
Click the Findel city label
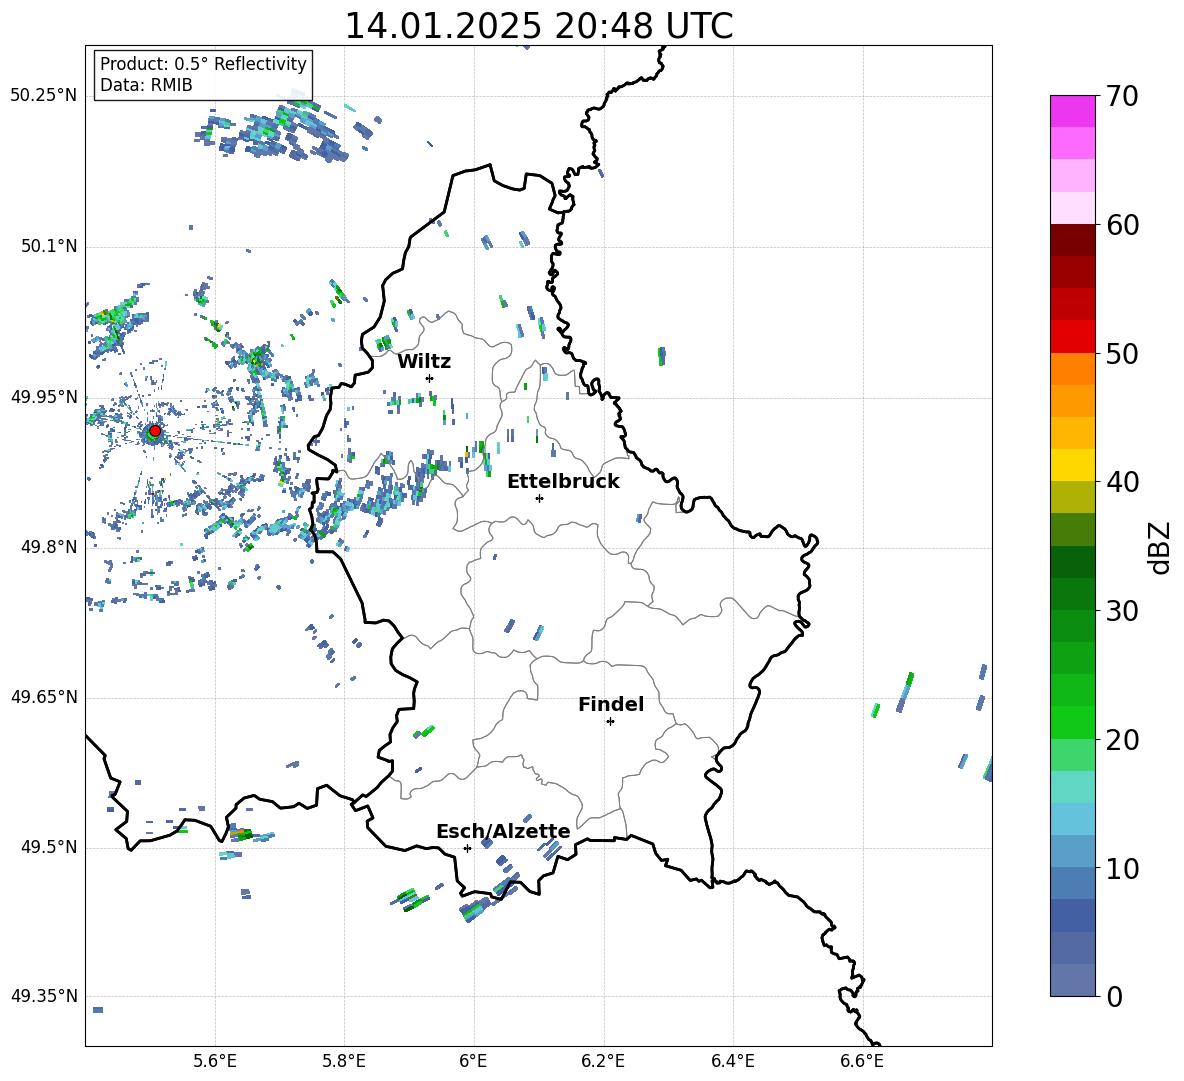point(611,704)
